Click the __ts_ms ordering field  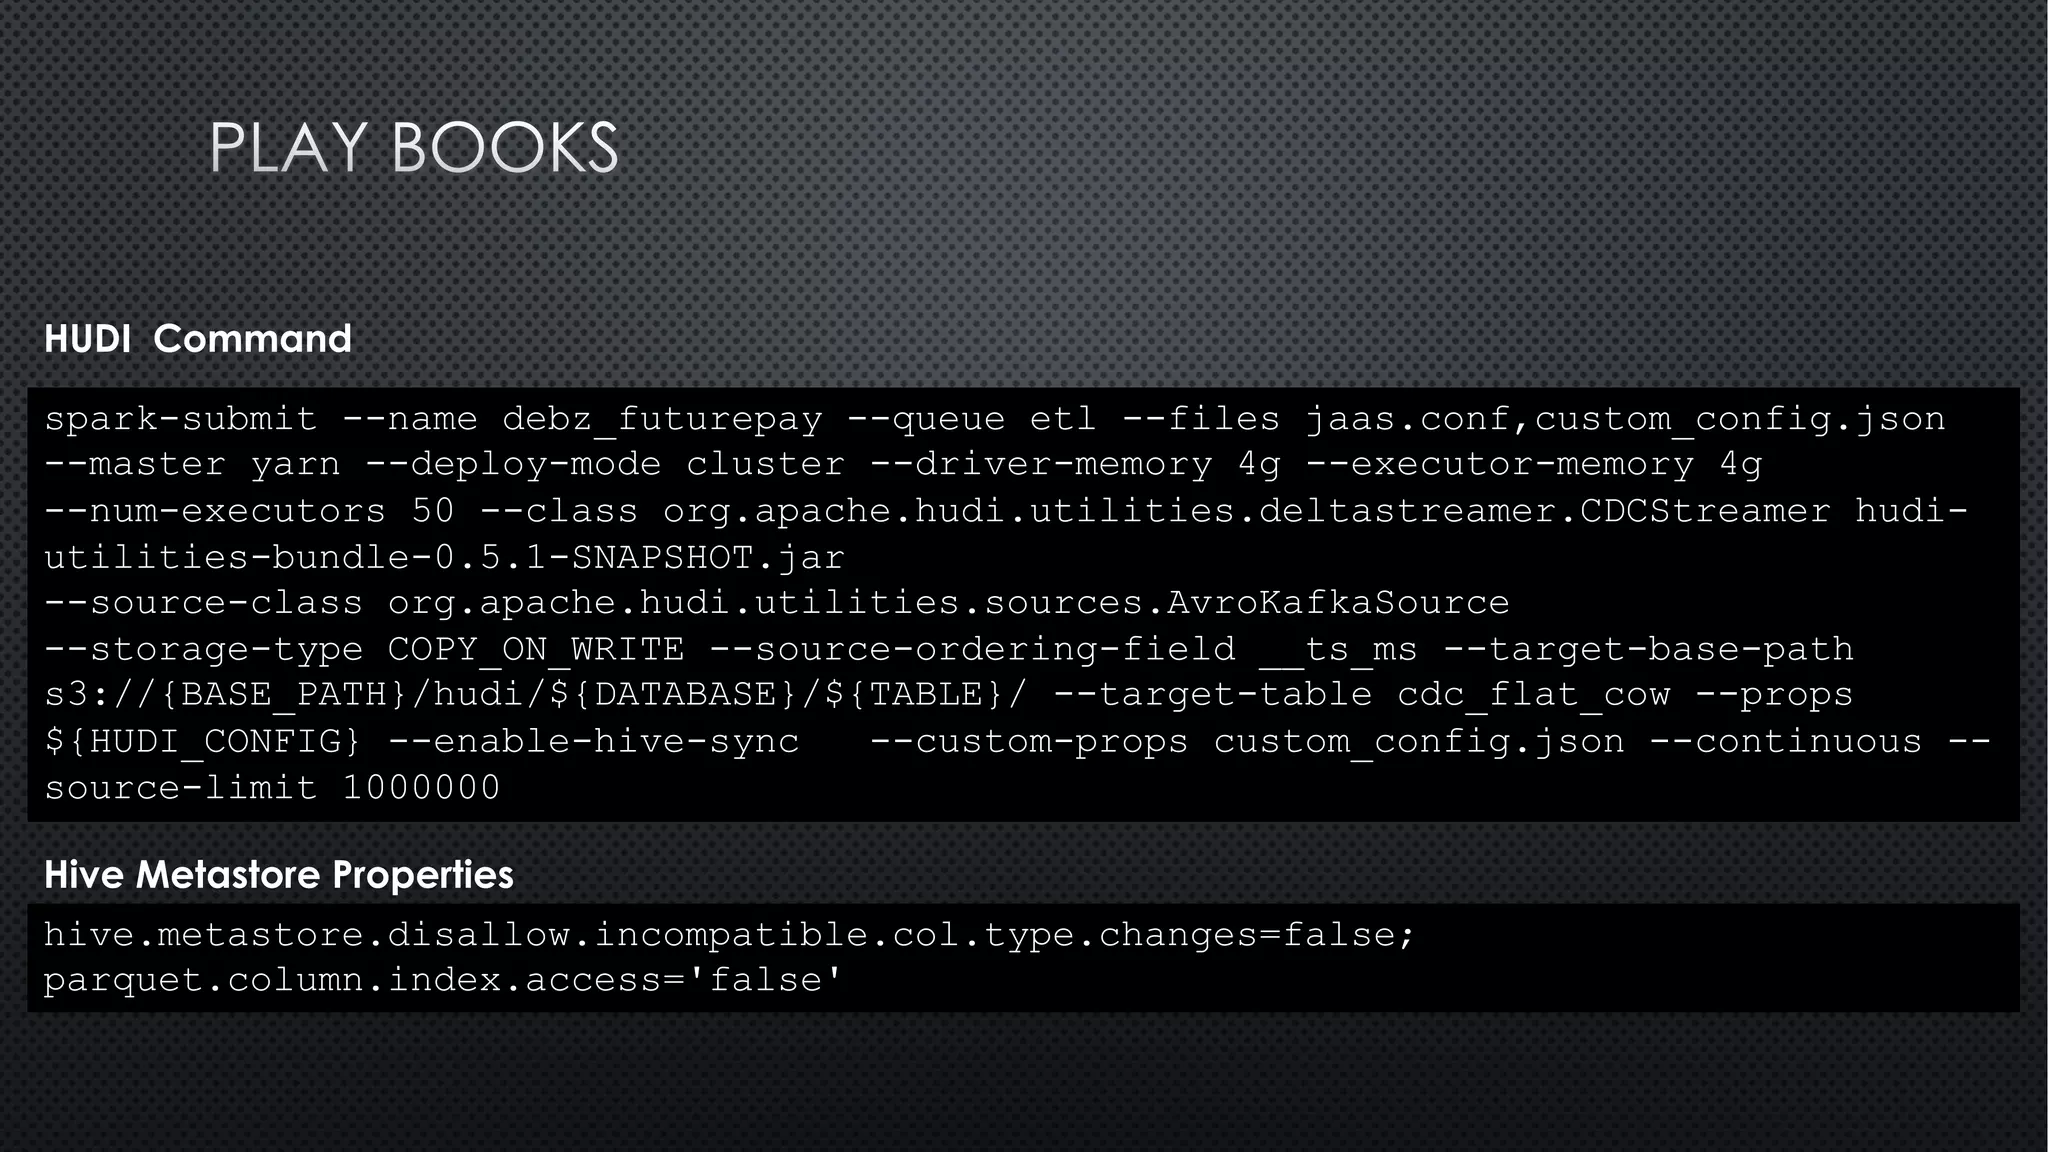(1338, 649)
